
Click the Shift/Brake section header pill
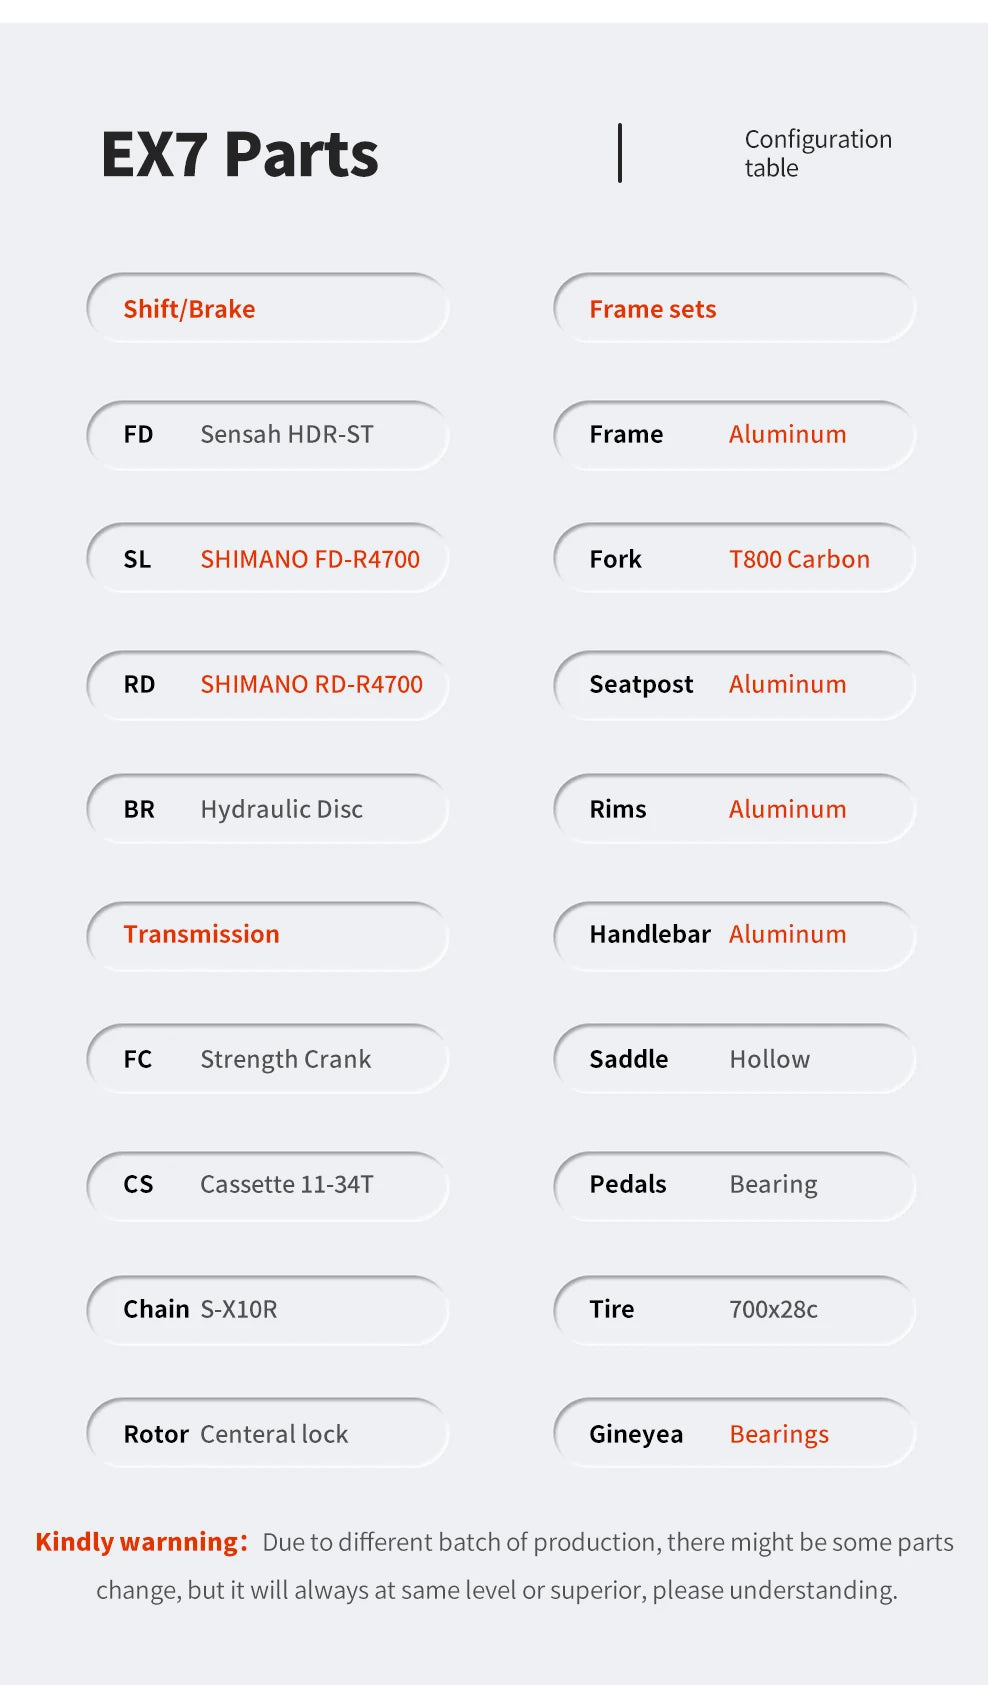coord(267,309)
